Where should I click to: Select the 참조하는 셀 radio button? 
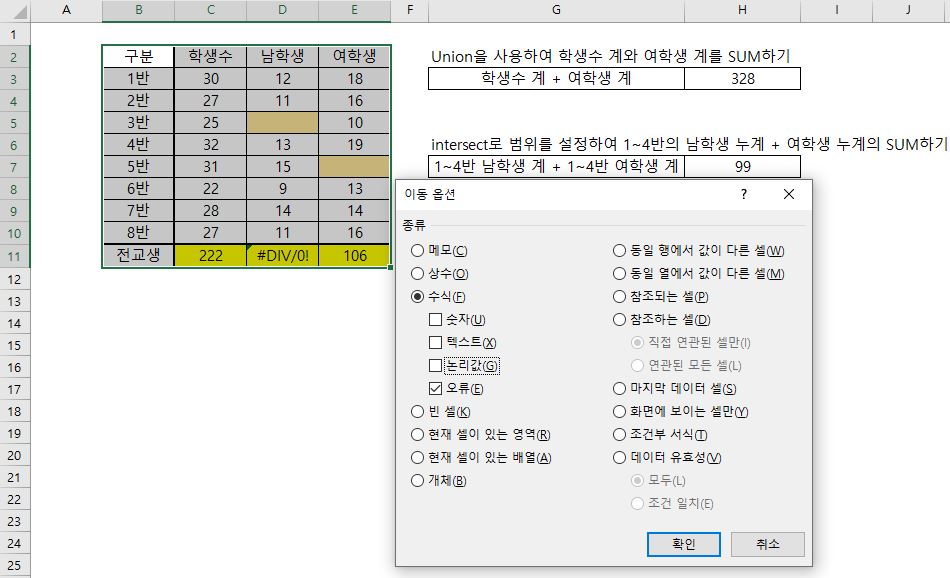point(619,317)
